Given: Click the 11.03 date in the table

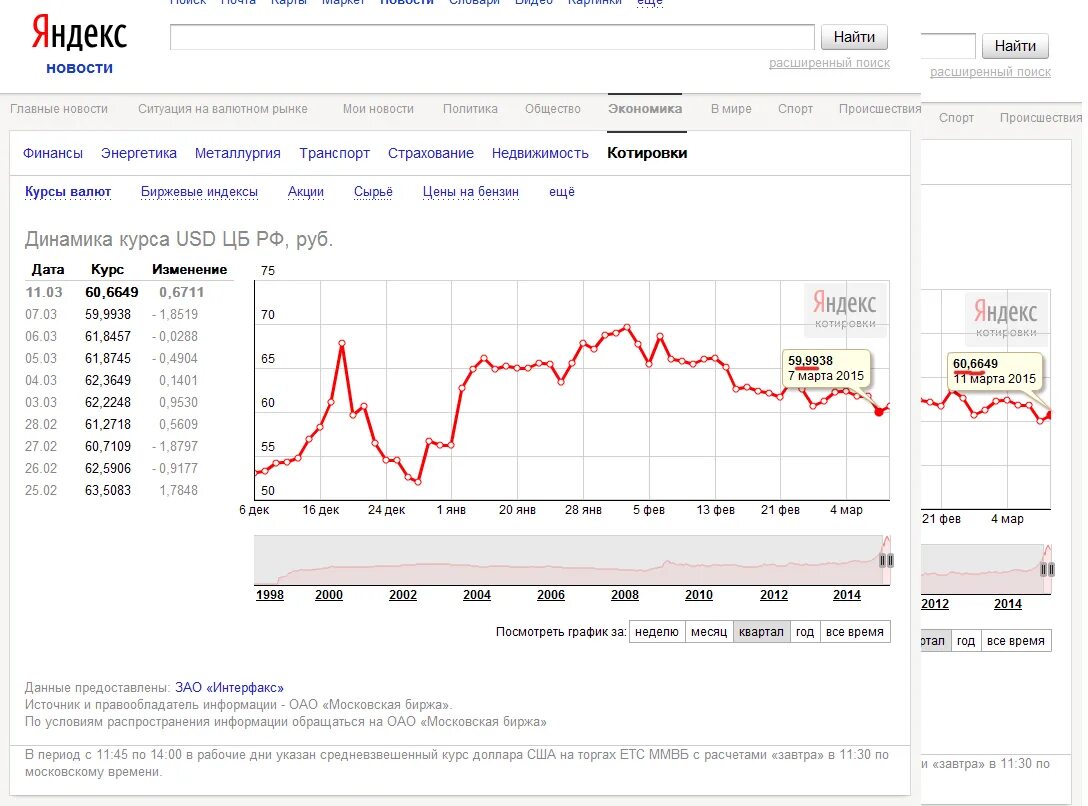Looking at the screenshot, I should [44, 293].
